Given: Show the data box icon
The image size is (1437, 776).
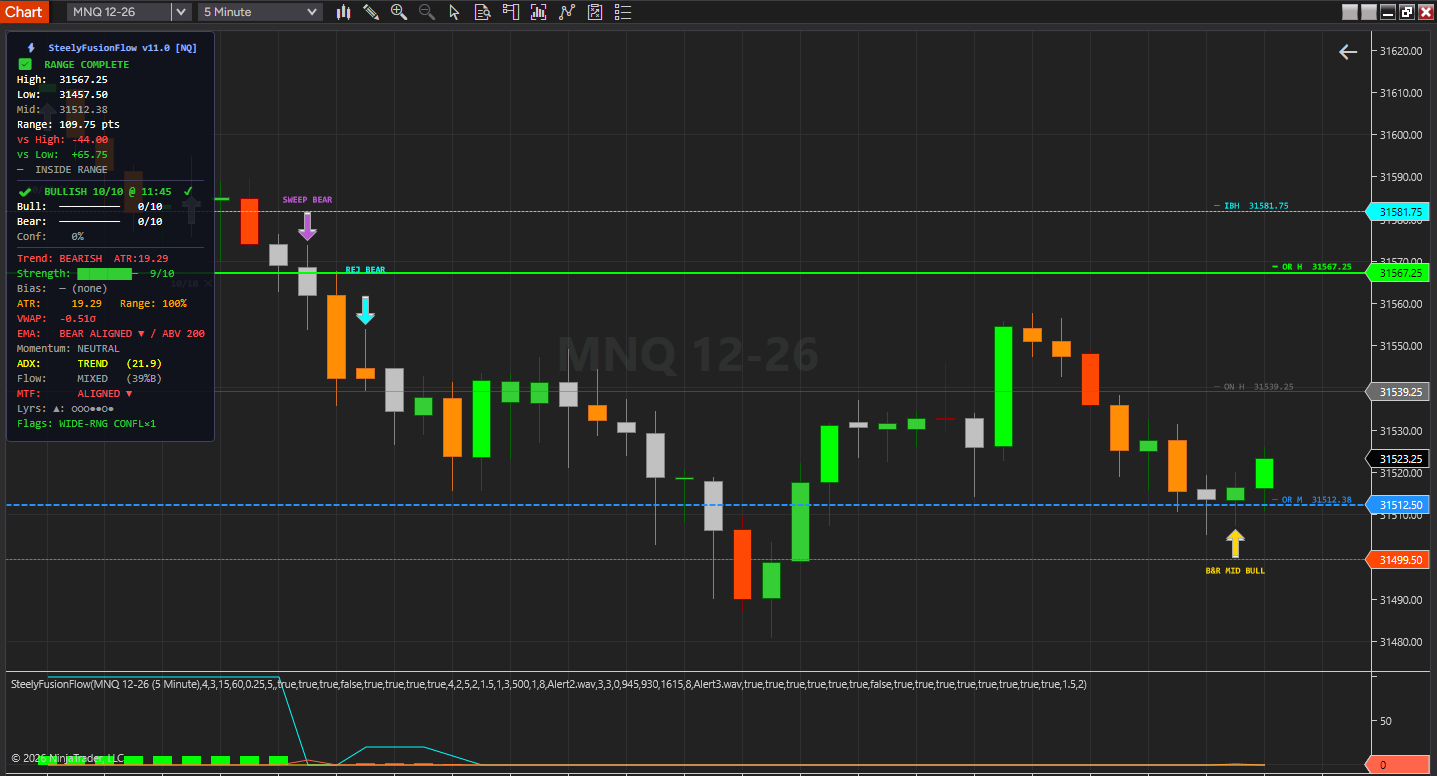Looking at the screenshot, I should coord(483,12).
